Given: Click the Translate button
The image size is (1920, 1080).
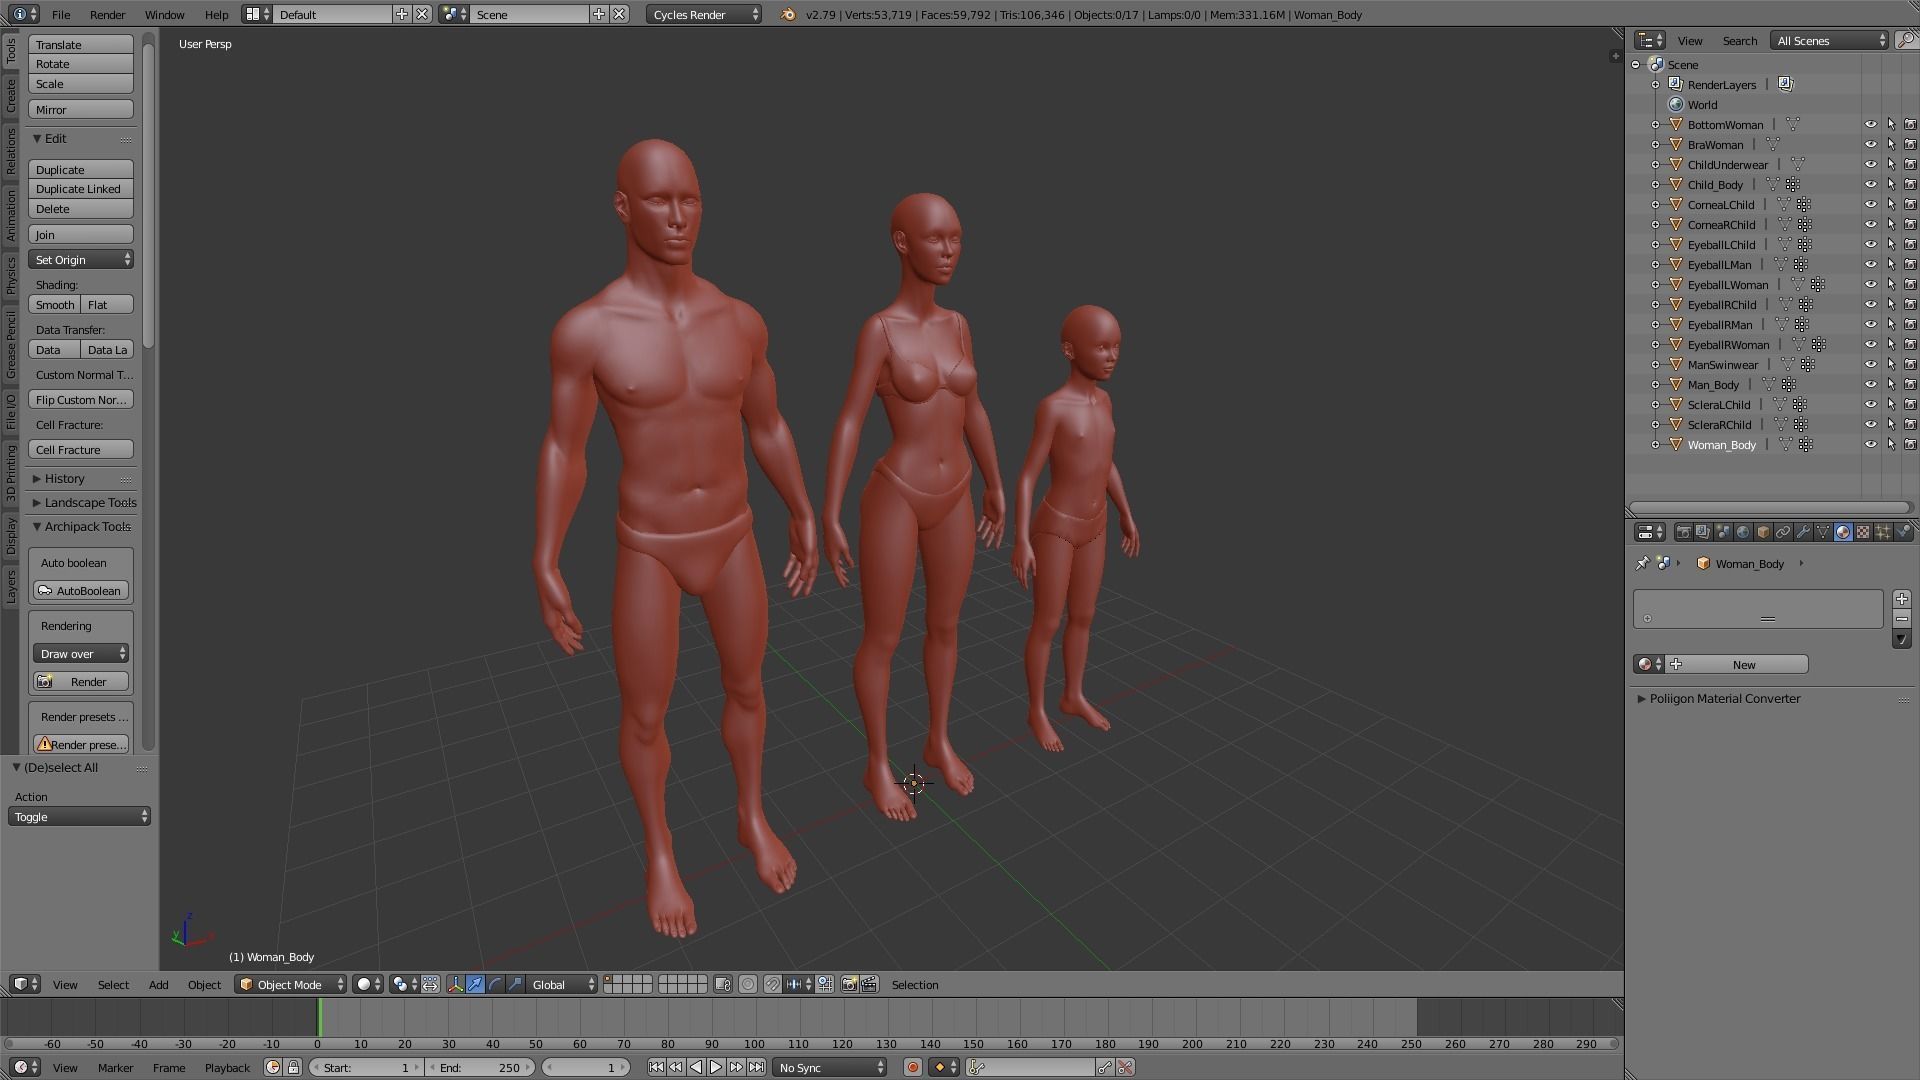Looking at the screenshot, I should click(x=81, y=45).
